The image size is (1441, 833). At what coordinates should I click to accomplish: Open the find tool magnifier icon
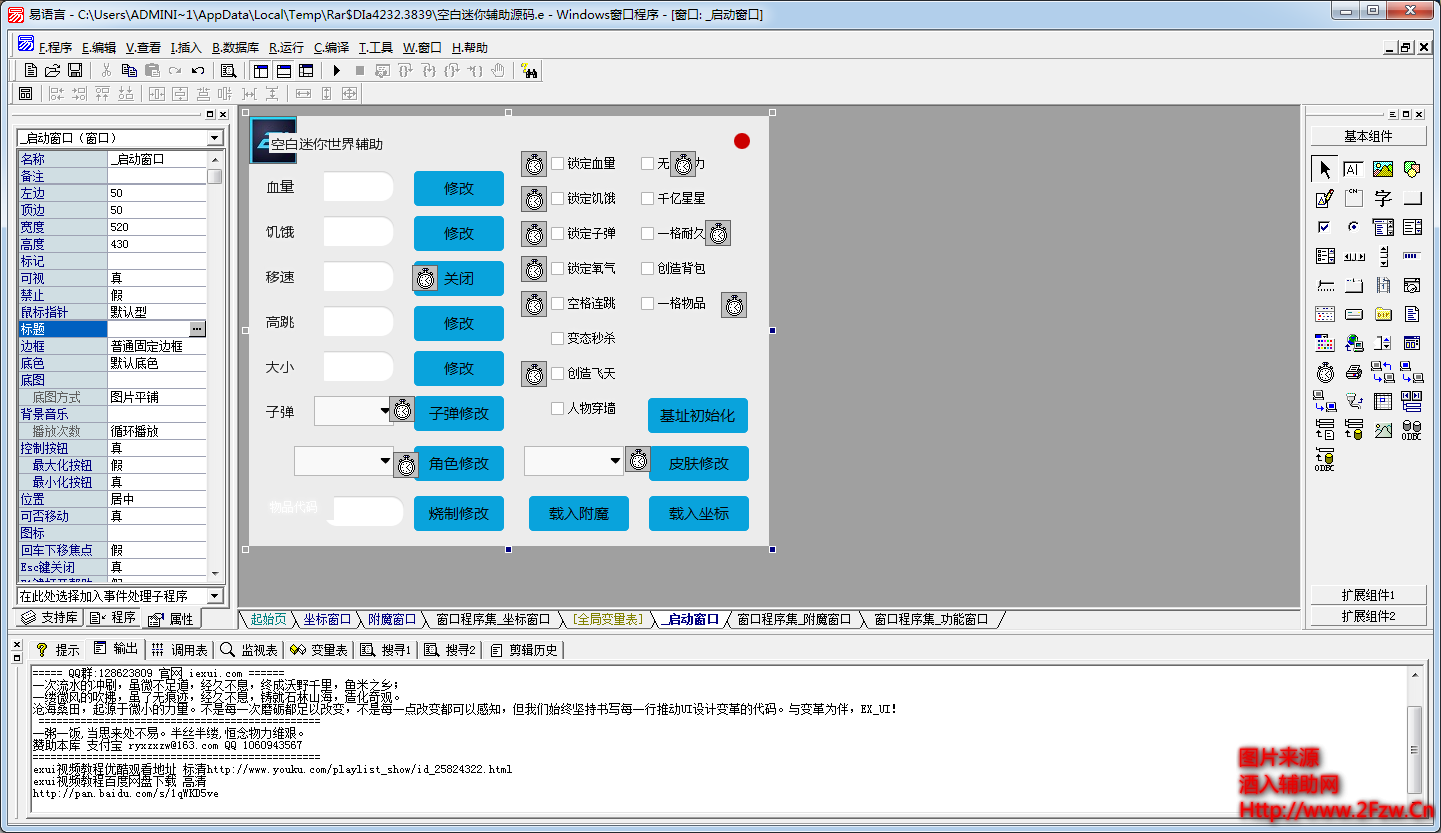229,71
